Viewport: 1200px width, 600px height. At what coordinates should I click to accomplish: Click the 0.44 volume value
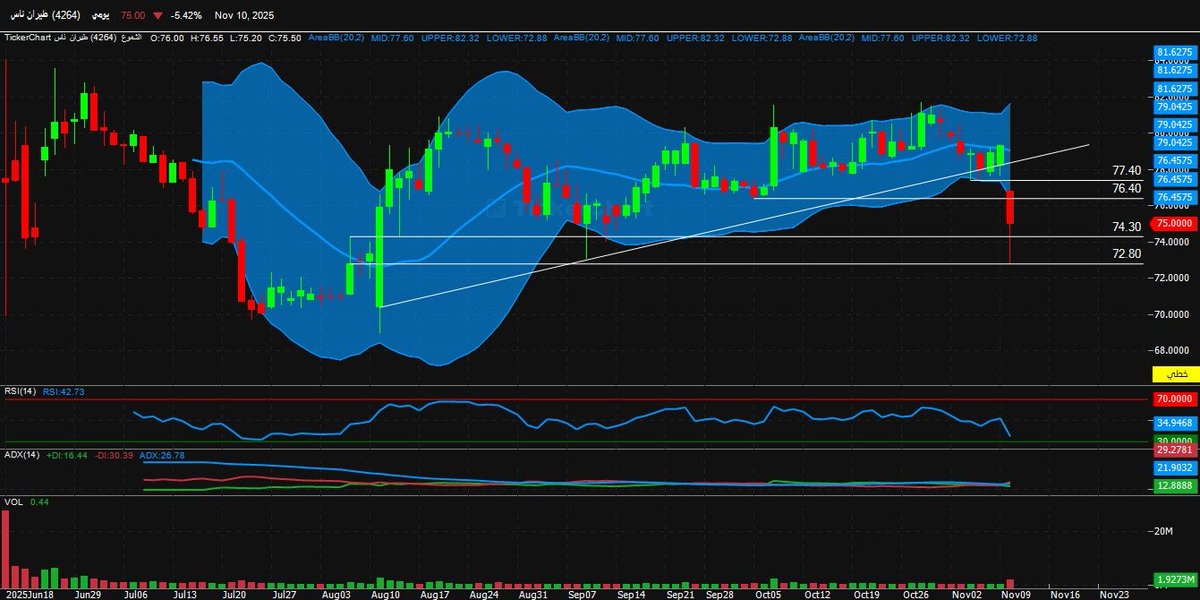pyautogui.click(x=40, y=502)
